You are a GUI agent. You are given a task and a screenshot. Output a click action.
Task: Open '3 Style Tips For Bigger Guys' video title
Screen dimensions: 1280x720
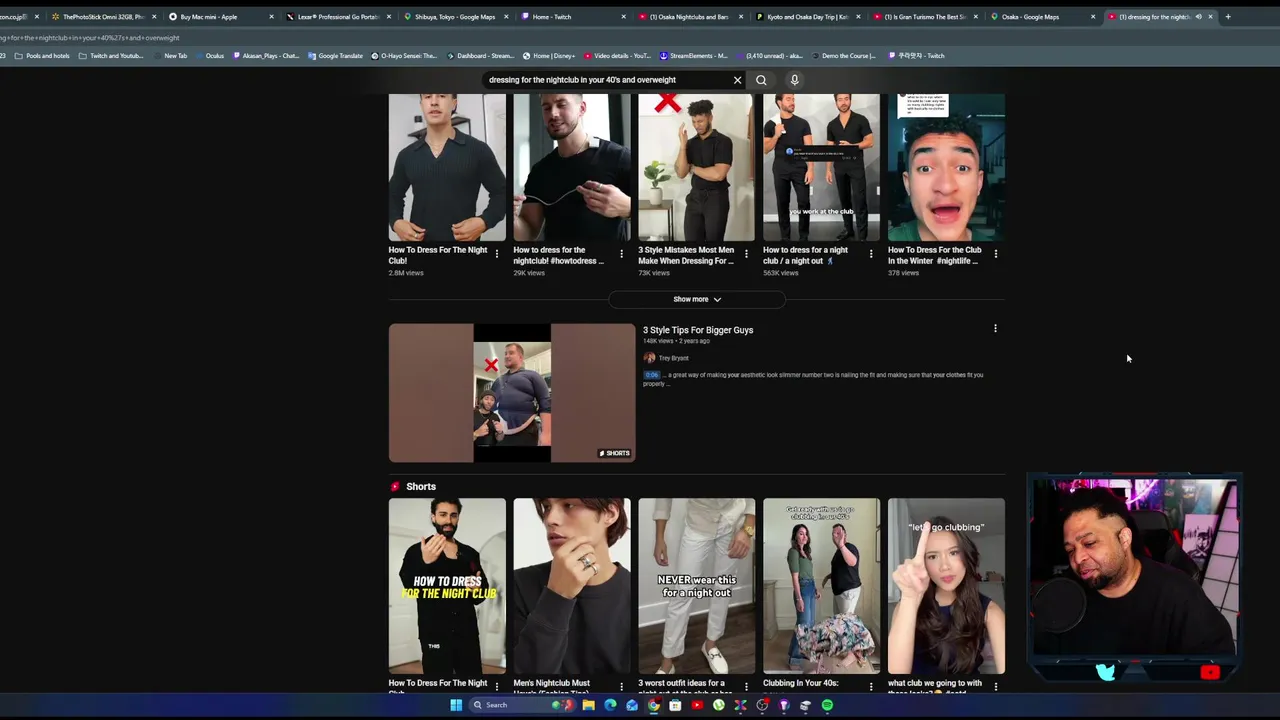[698, 330]
